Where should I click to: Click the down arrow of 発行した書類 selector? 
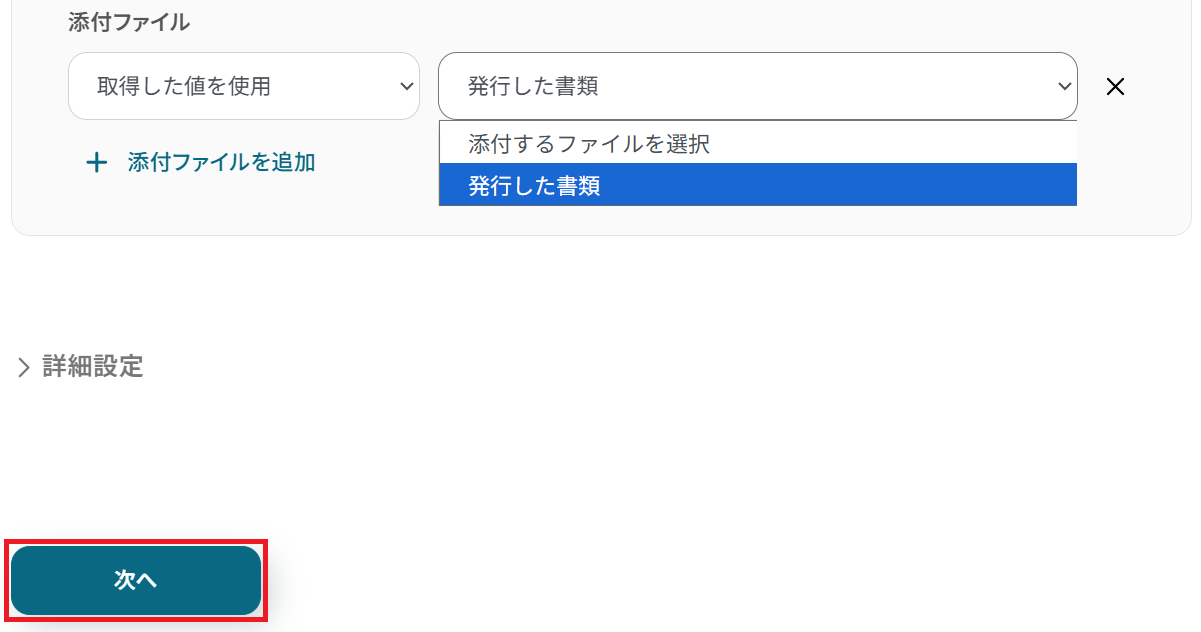click(x=1064, y=87)
